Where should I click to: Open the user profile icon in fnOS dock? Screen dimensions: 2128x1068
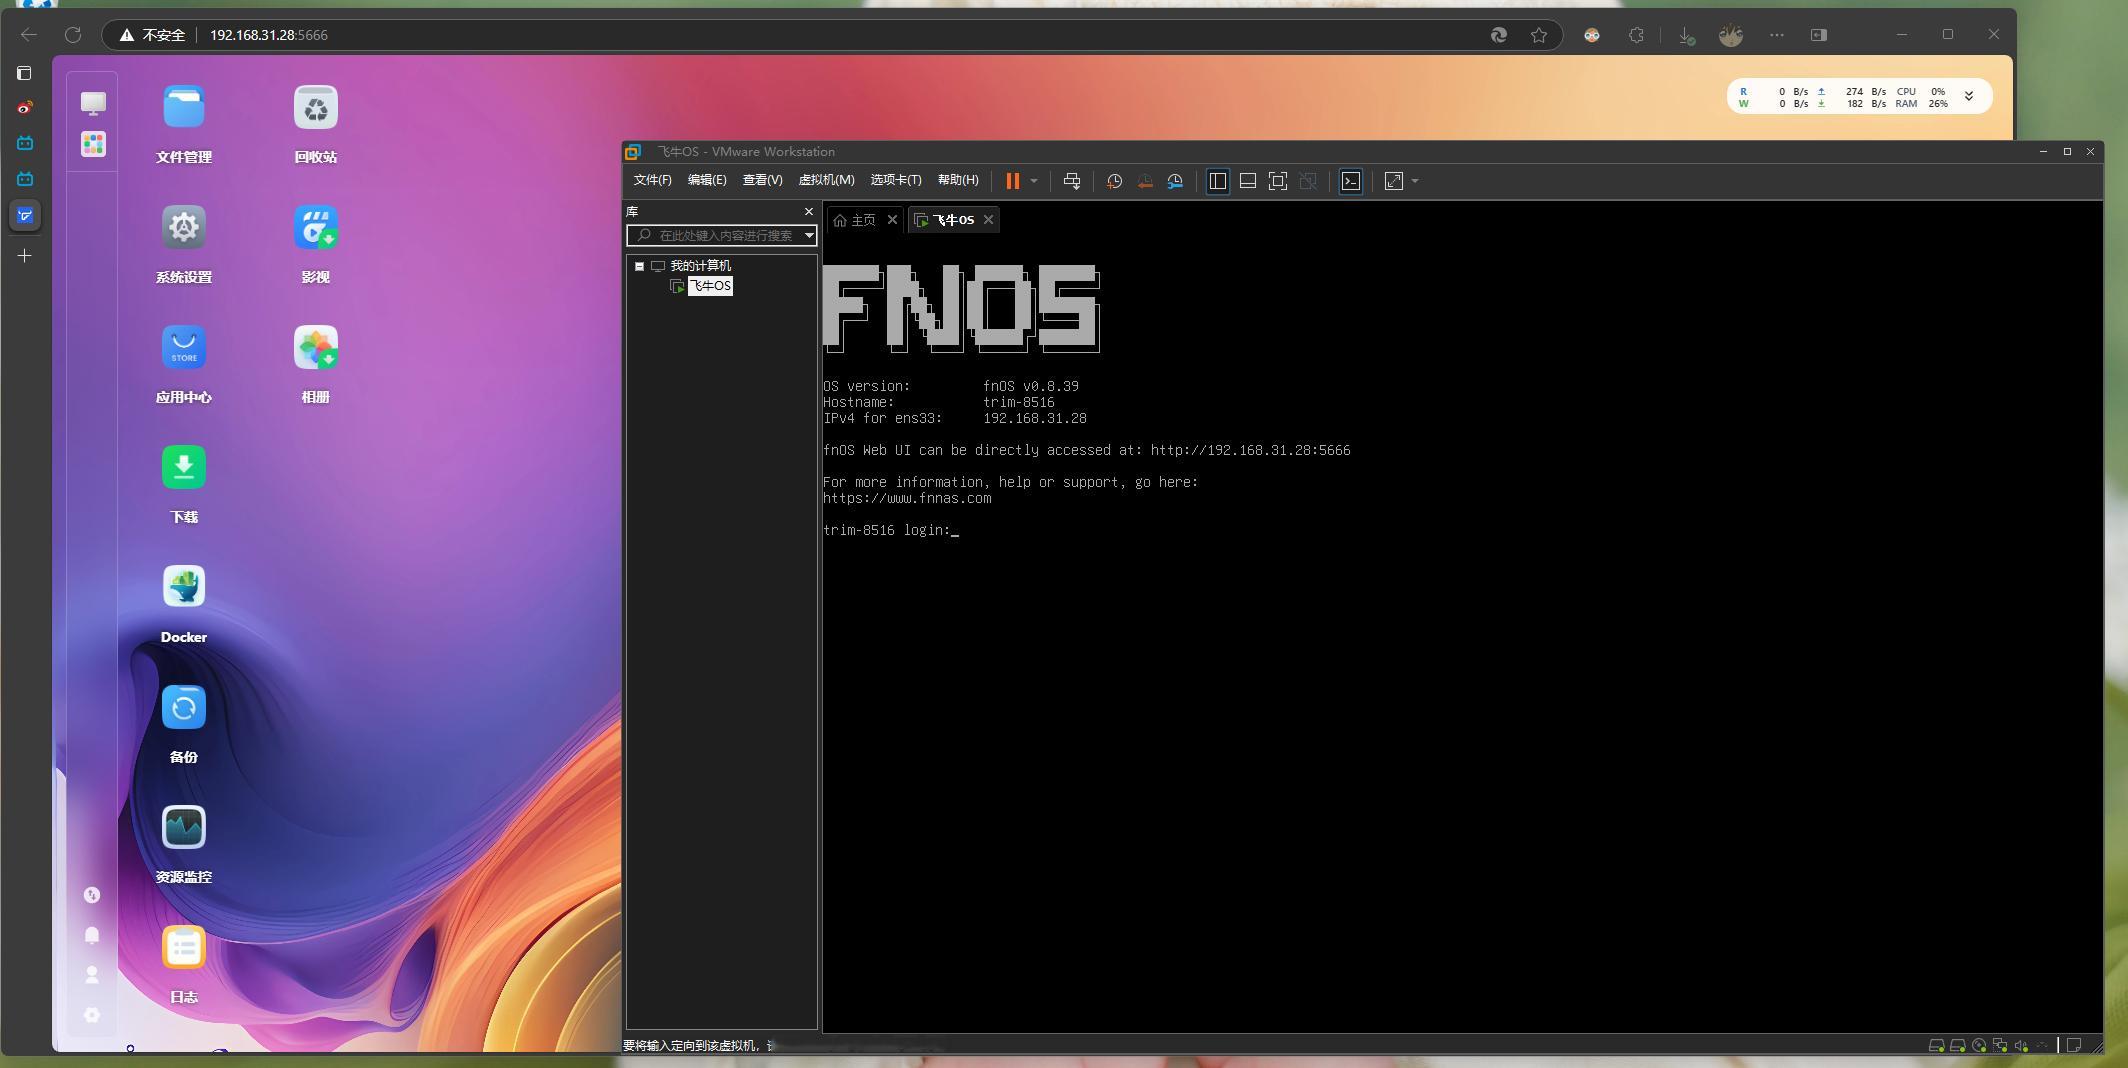(x=92, y=975)
